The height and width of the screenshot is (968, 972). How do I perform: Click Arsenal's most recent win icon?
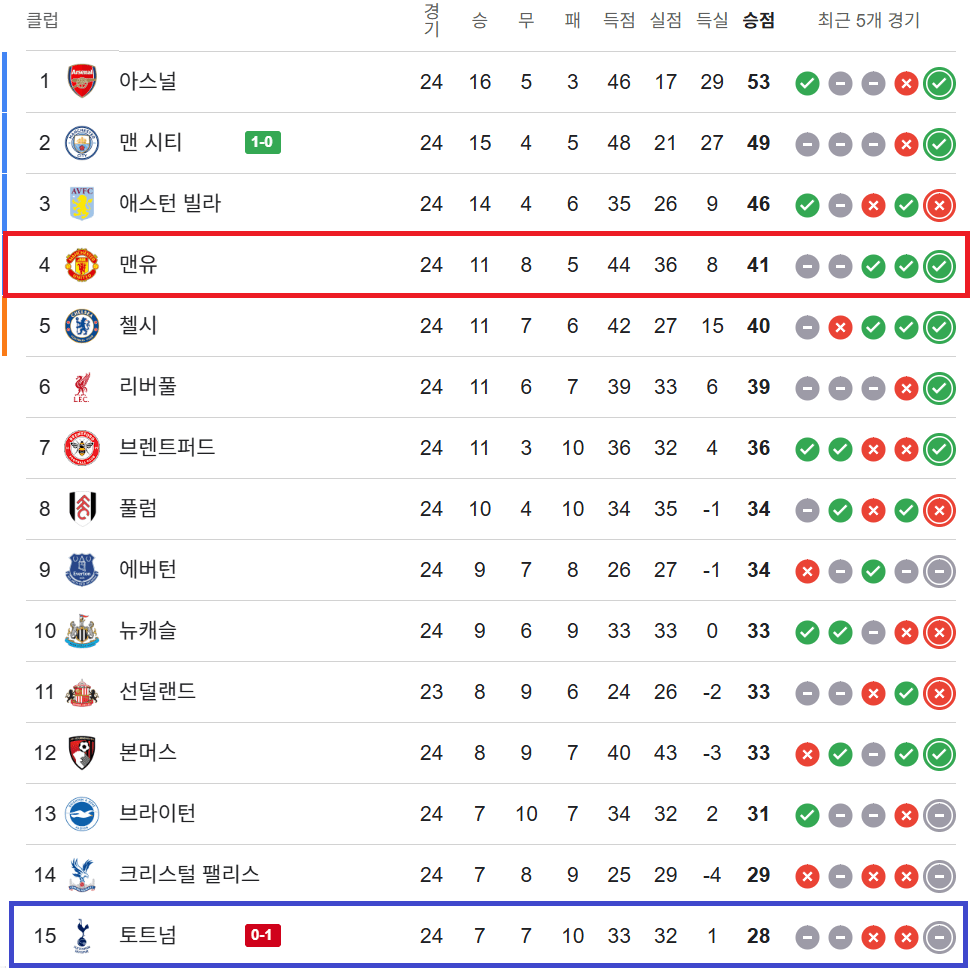(x=938, y=83)
